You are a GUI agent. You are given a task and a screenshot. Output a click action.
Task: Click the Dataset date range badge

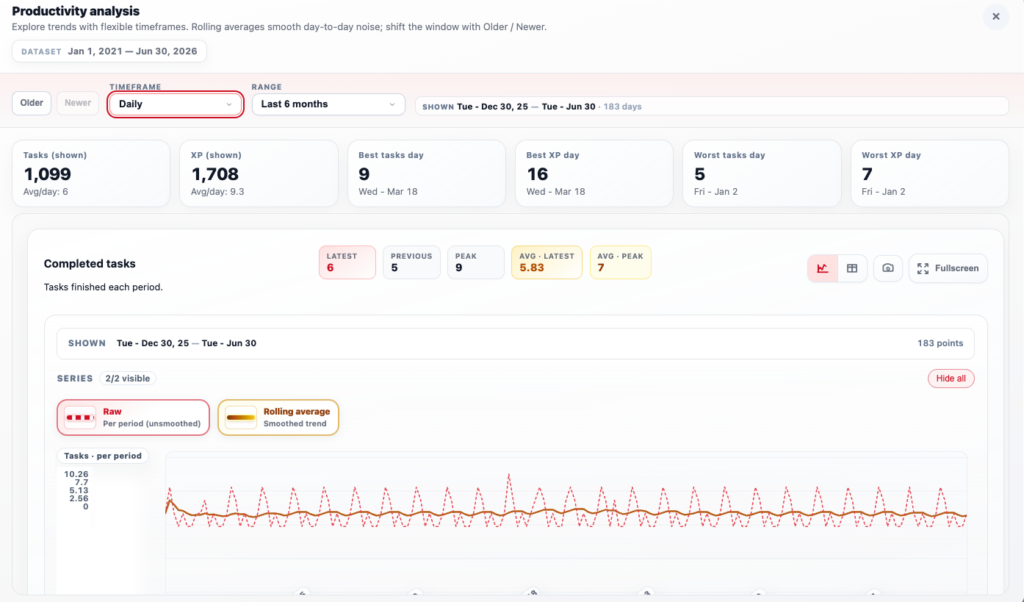click(109, 51)
